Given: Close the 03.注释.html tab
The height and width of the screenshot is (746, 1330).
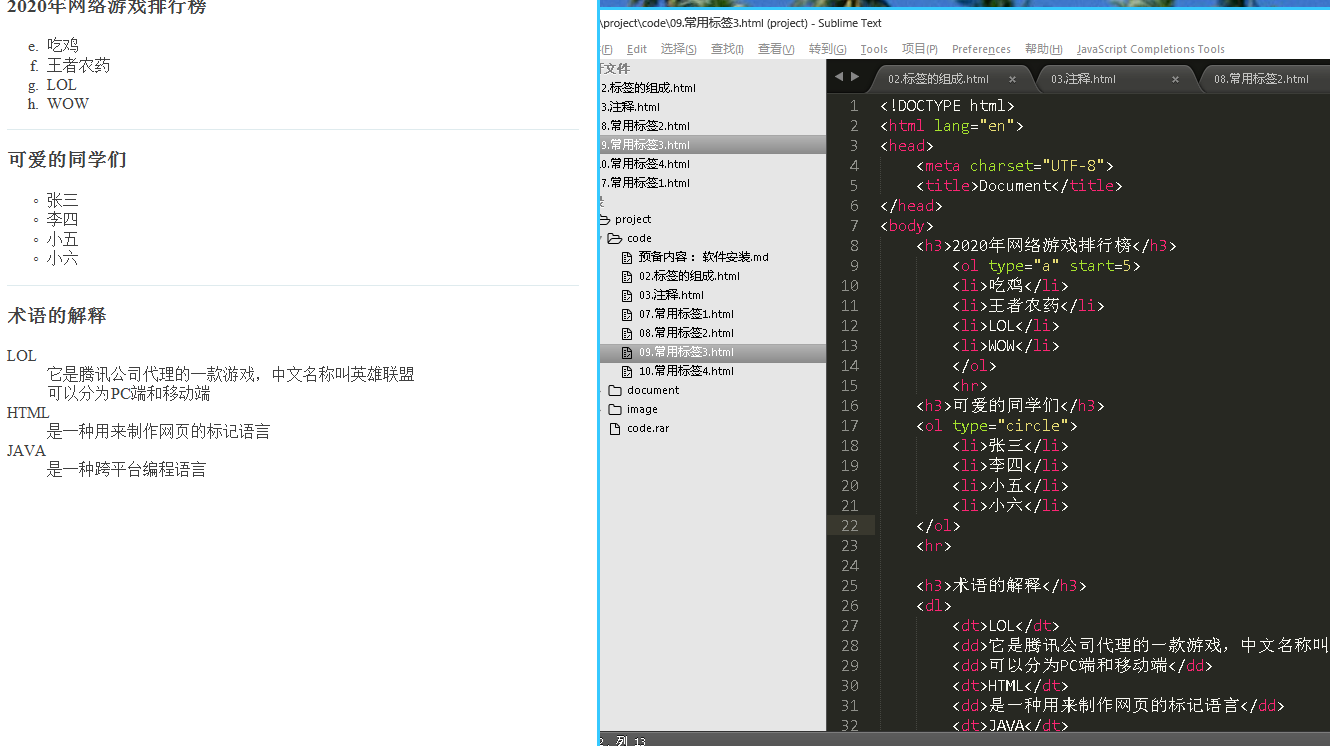Looking at the screenshot, I should click(x=1175, y=79).
